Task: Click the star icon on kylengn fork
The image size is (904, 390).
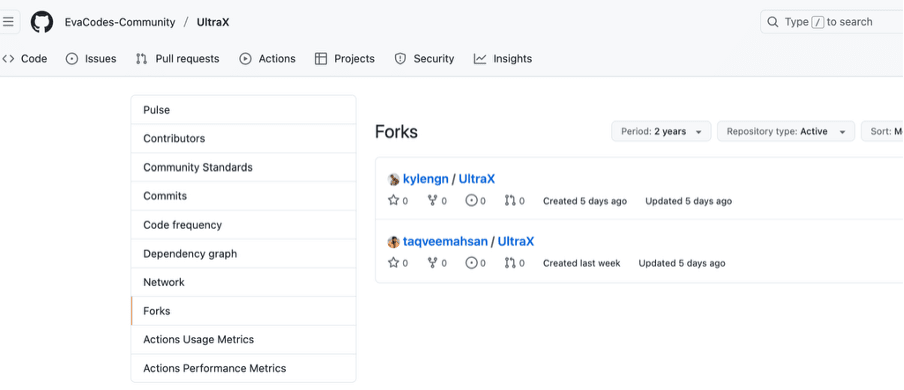Action: point(394,201)
